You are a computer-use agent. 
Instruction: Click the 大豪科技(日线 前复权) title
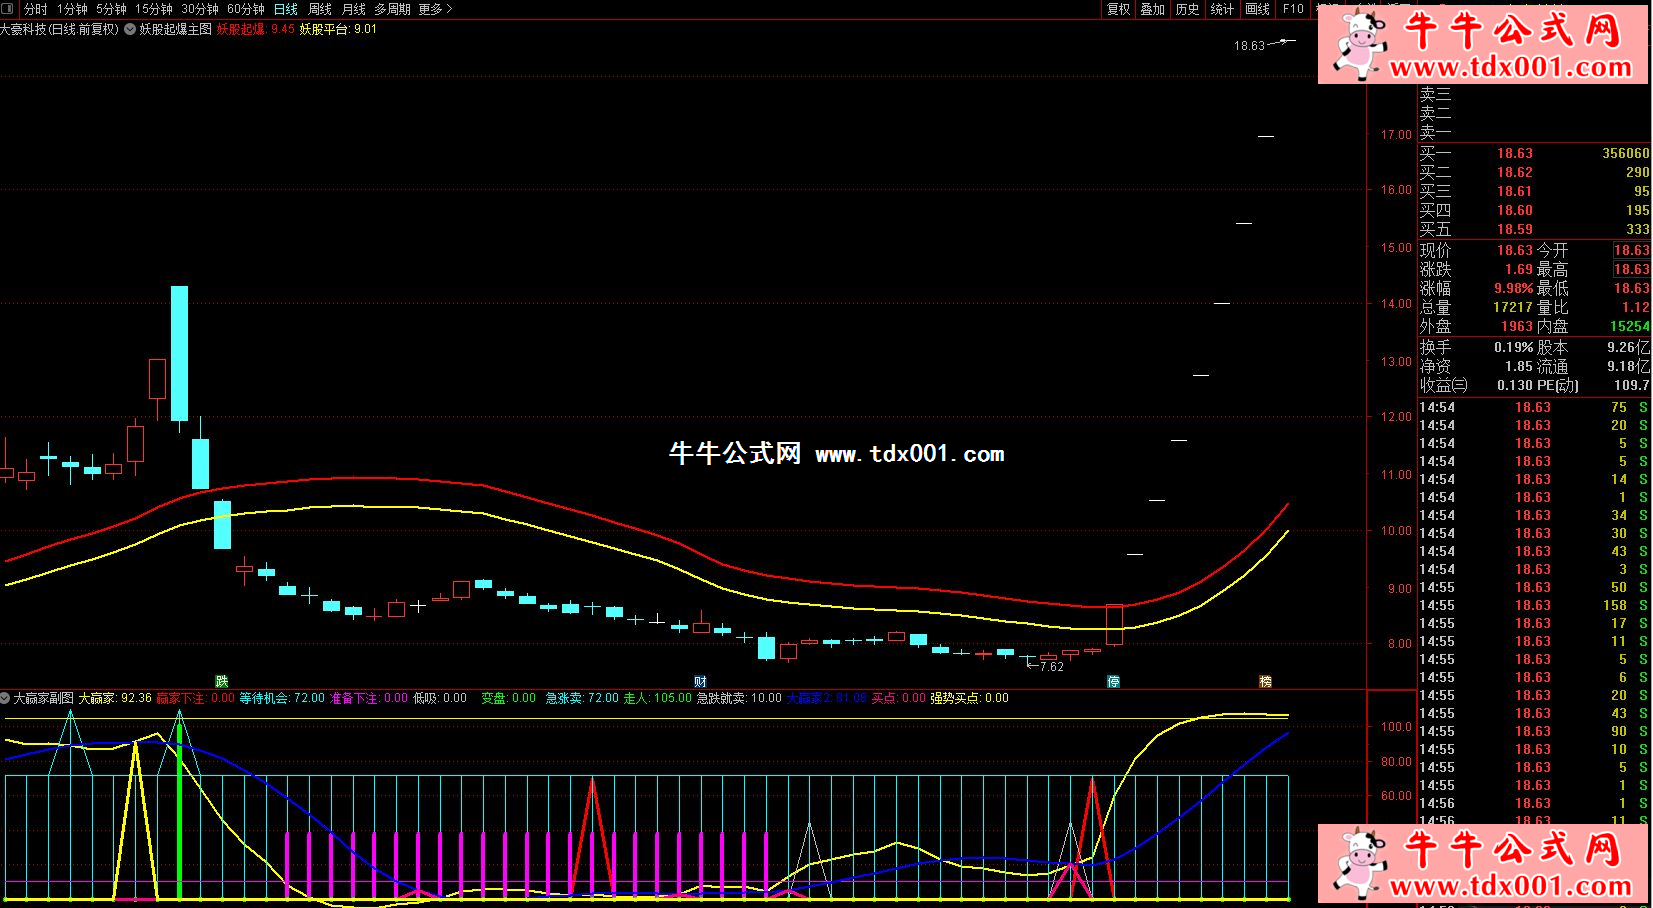tap(60, 30)
